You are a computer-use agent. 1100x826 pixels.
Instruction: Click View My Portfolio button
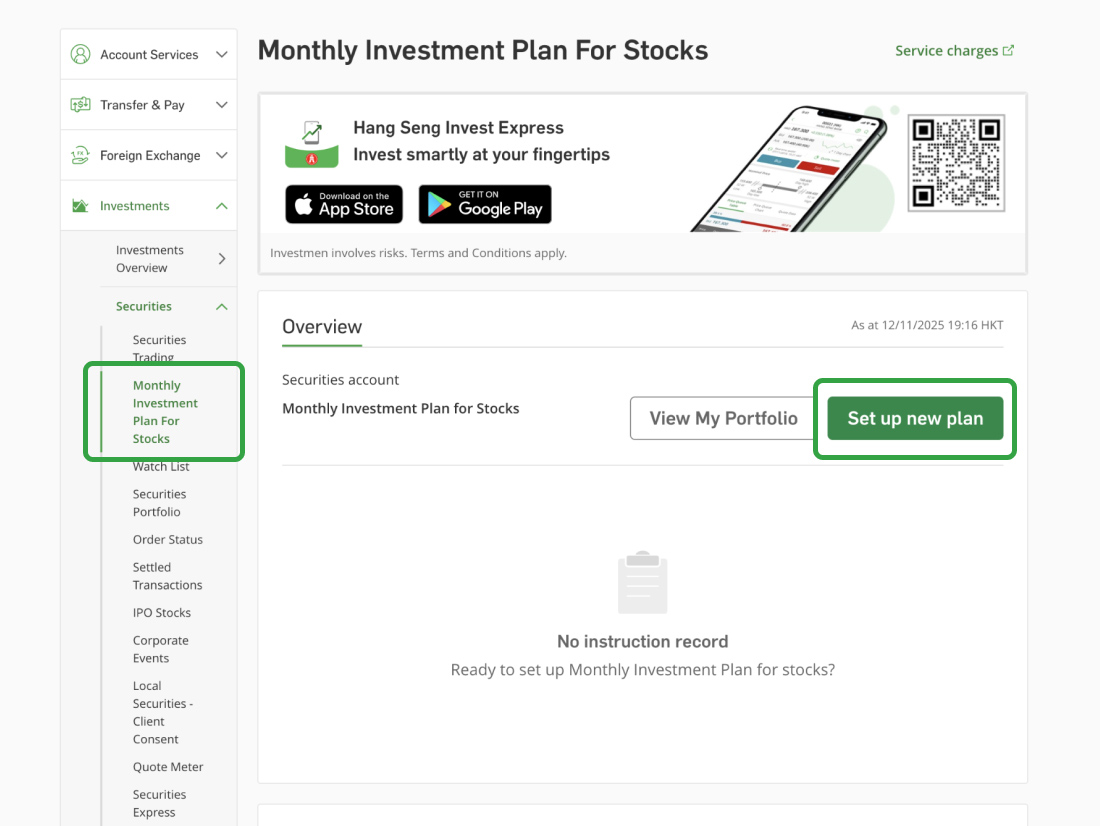(723, 418)
